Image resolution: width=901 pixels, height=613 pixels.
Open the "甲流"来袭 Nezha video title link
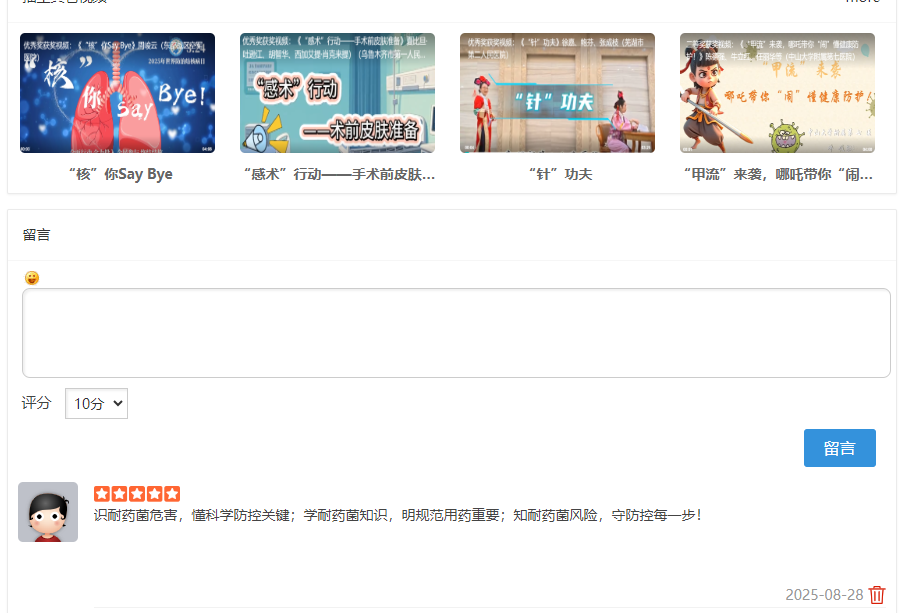(x=777, y=173)
